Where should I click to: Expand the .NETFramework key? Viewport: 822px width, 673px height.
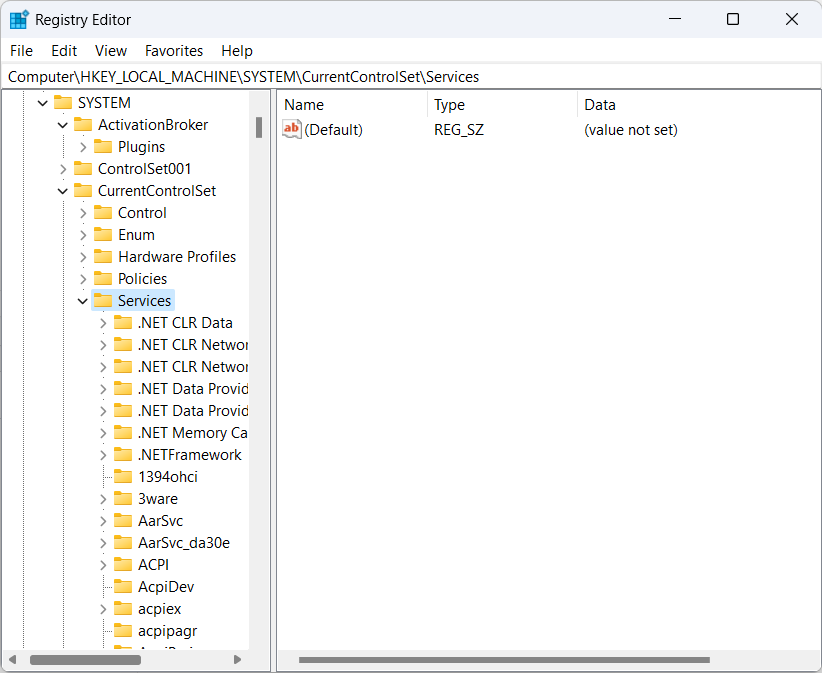coord(103,455)
